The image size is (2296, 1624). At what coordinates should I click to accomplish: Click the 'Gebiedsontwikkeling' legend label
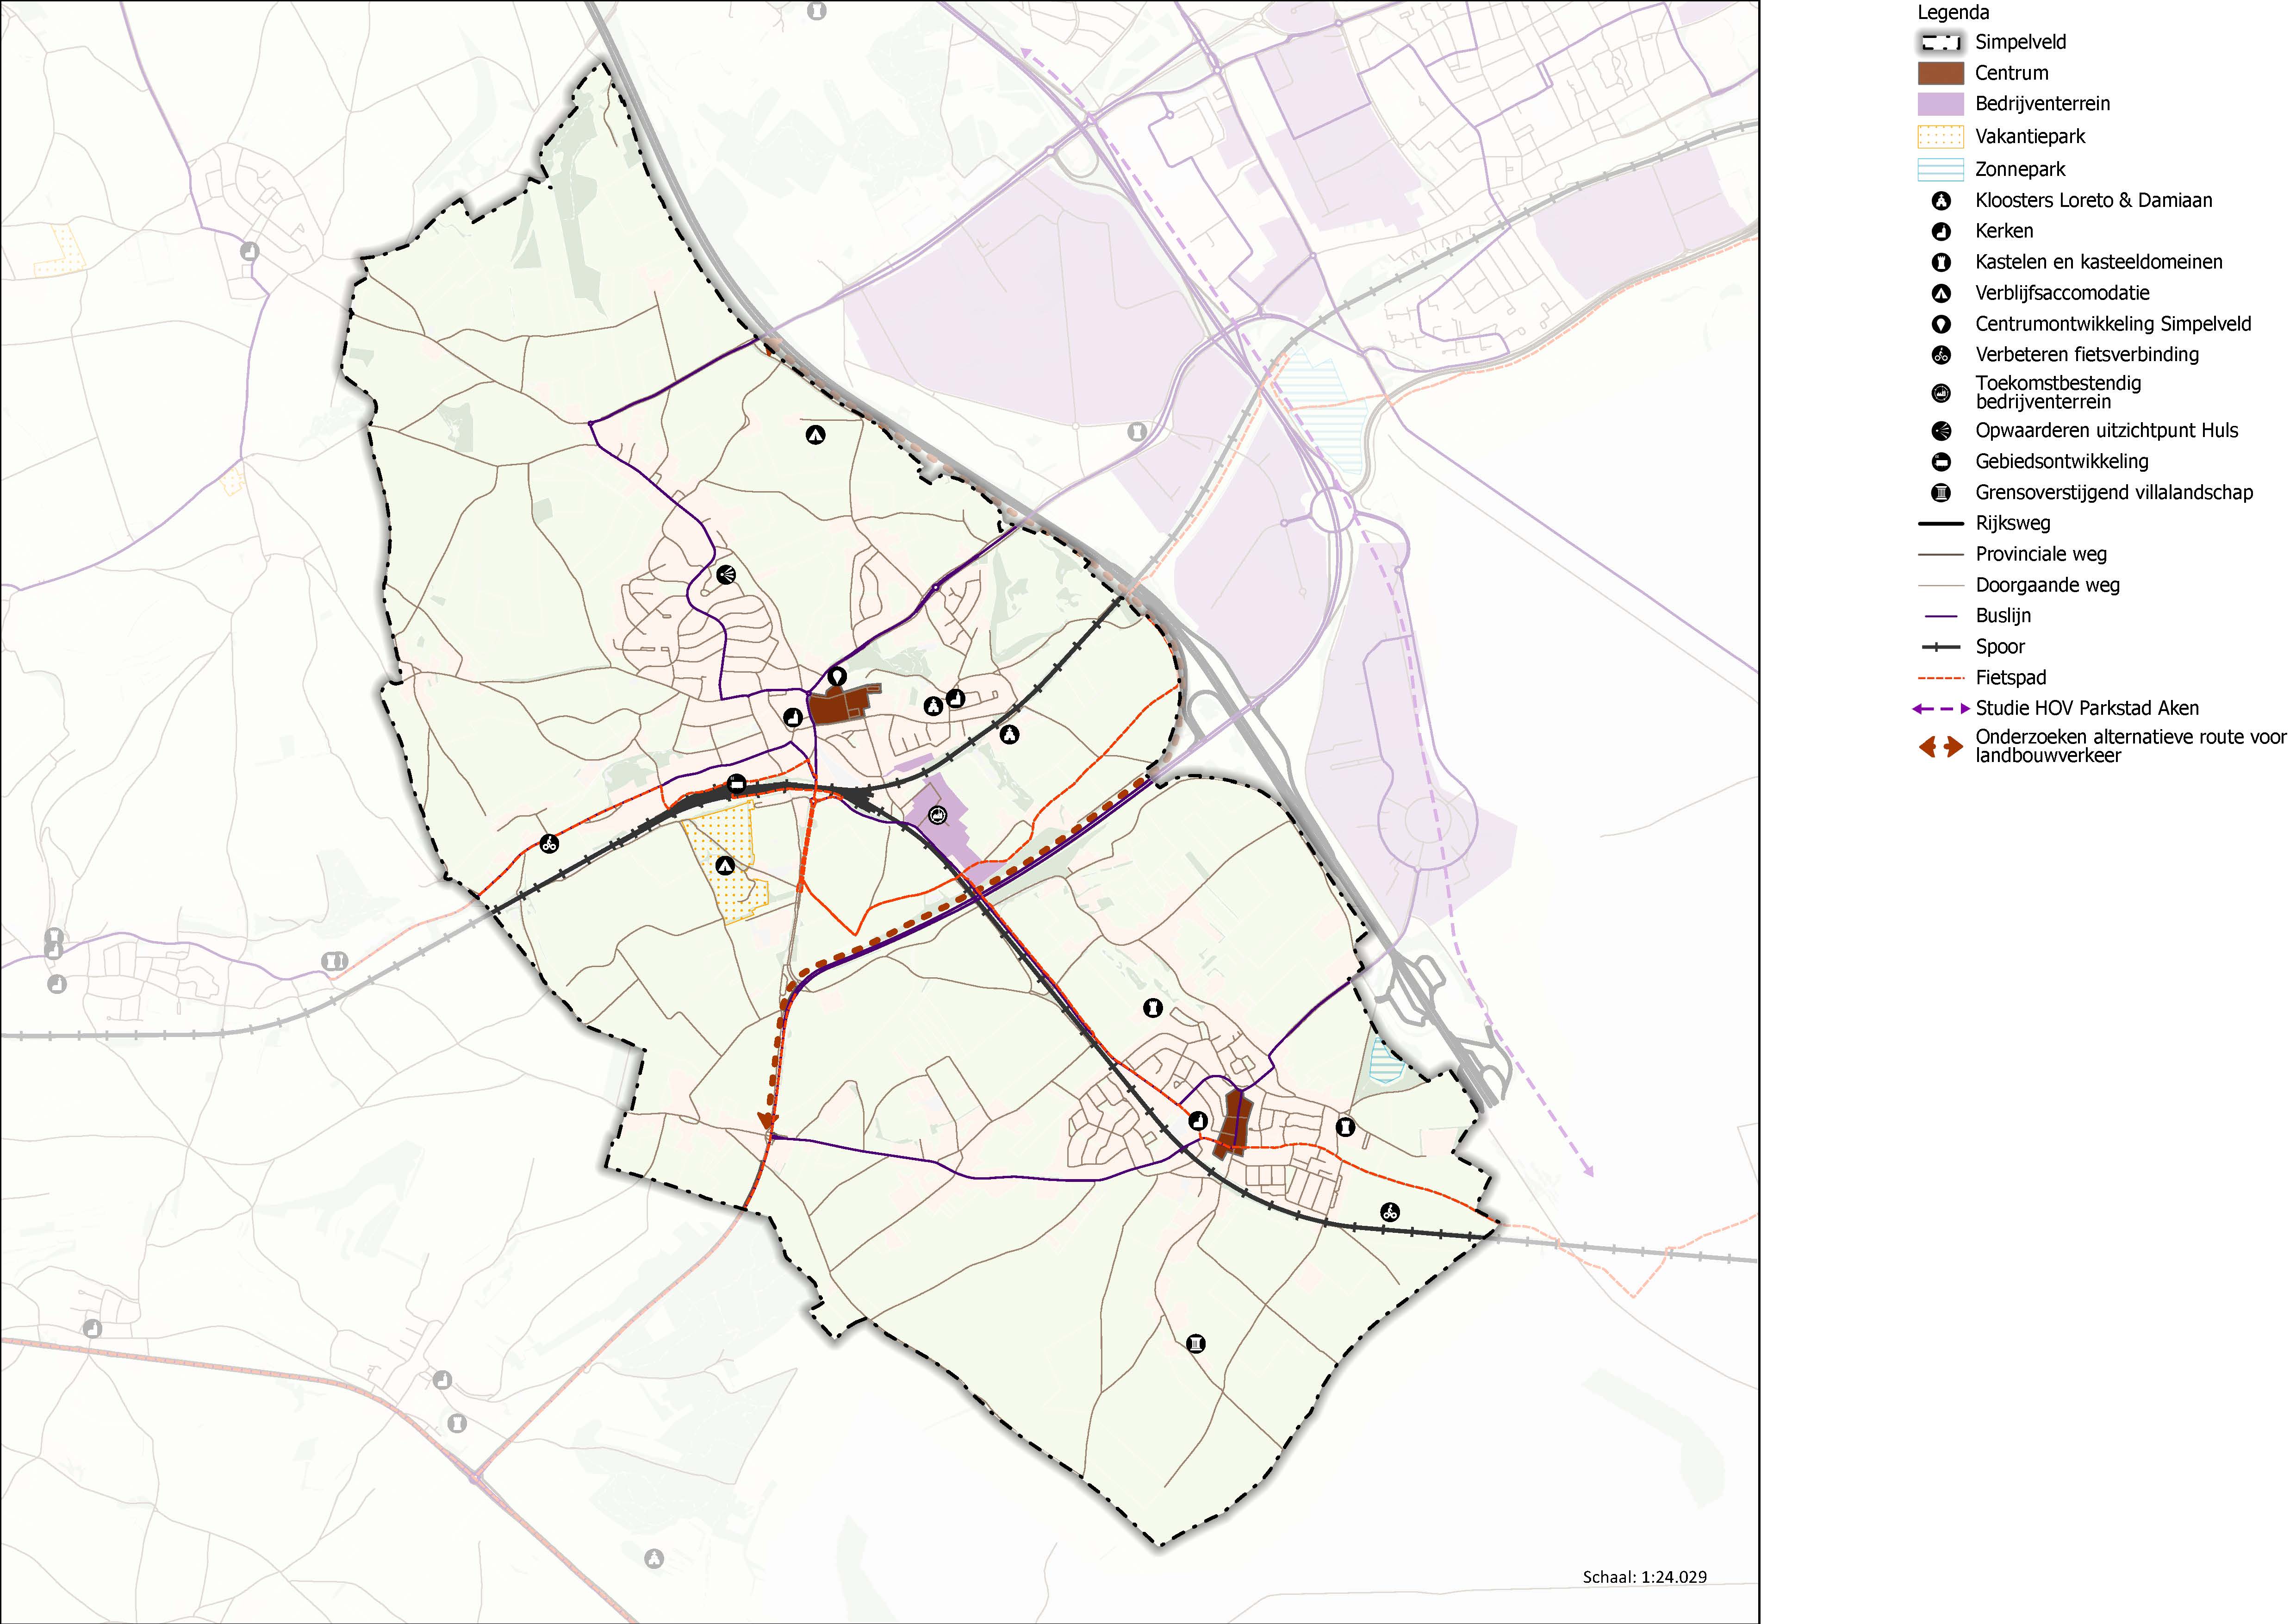[2061, 462]
